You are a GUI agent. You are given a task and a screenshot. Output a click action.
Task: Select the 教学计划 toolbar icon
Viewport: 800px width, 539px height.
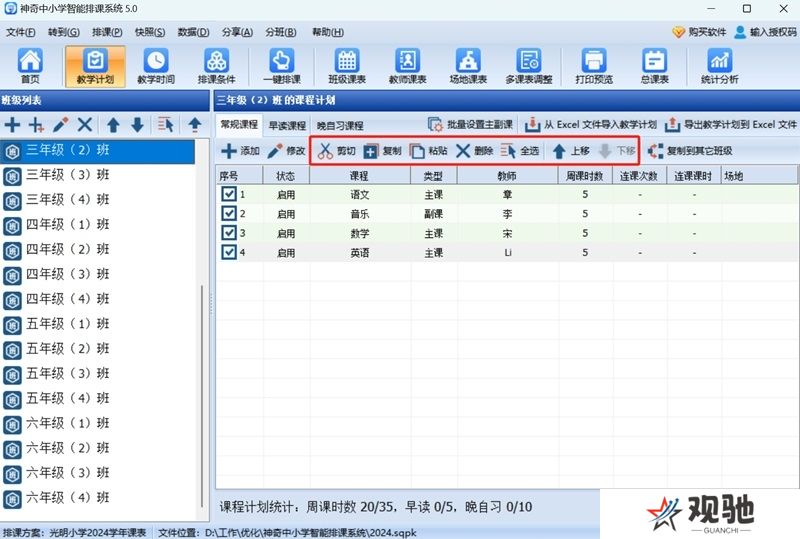[x=95, y=66]
